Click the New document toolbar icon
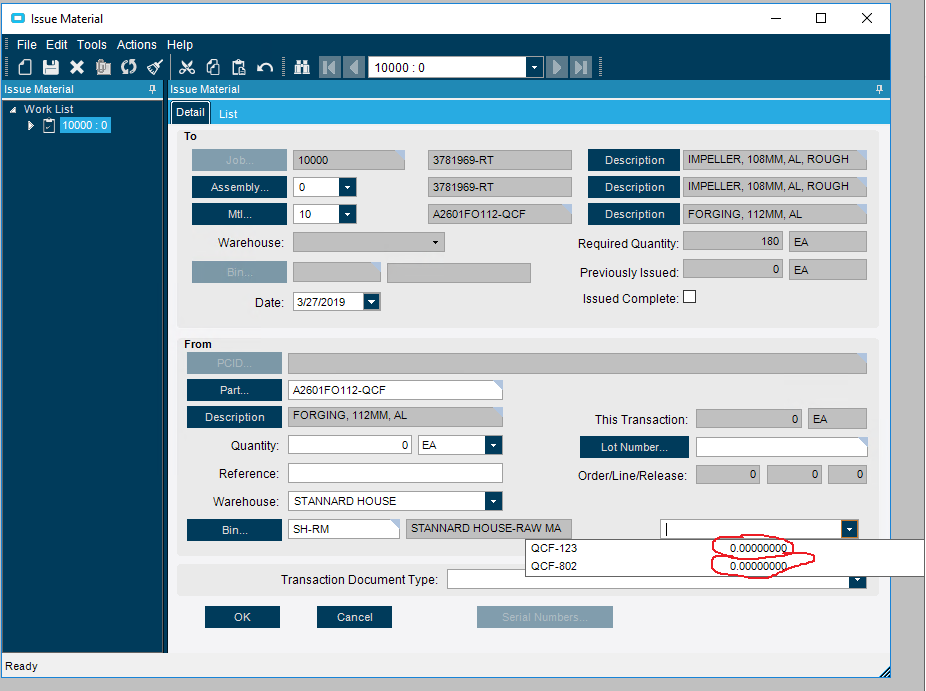The image size is (926, 691). pos(24,68)
